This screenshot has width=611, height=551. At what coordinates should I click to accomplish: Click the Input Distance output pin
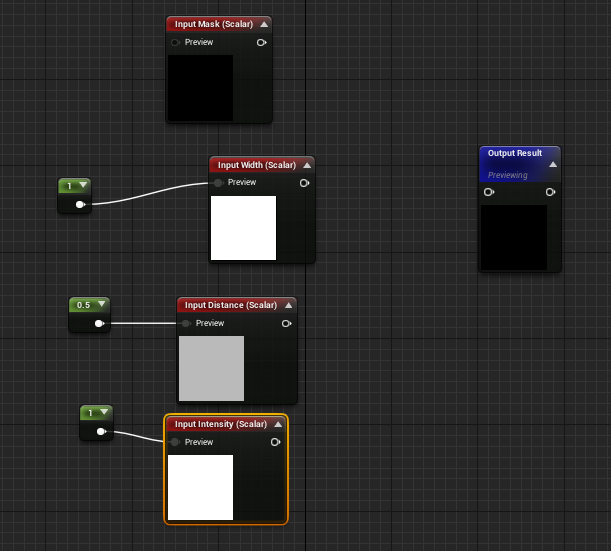pyautogui.click(x=286, y=323)
